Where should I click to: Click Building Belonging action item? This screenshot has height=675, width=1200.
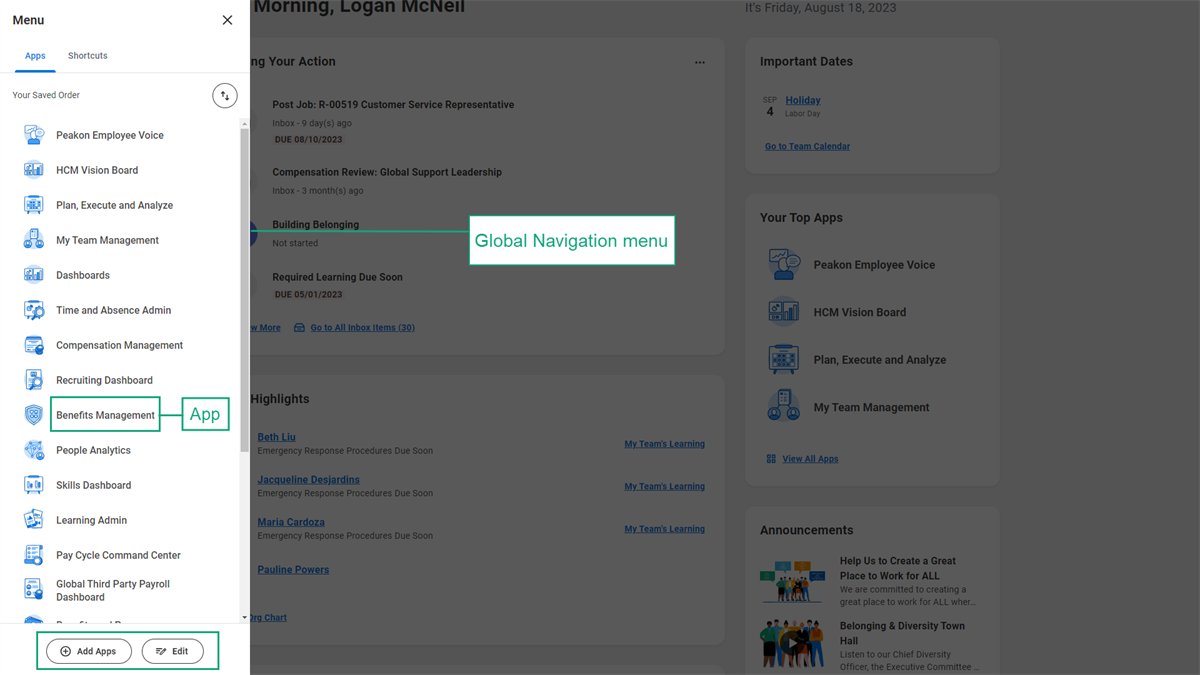[315, 225]
